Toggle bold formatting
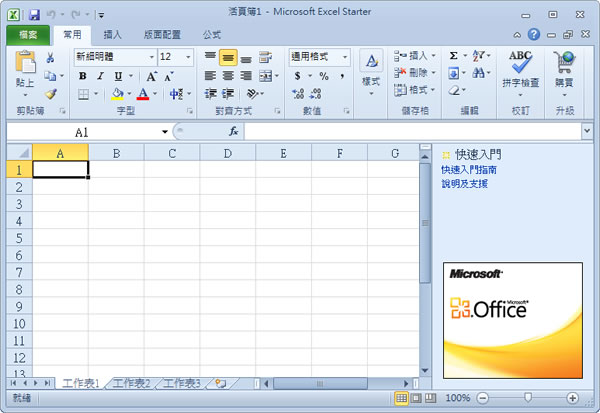The width and height of the screenshot is (600, 413). click(83, 76)
